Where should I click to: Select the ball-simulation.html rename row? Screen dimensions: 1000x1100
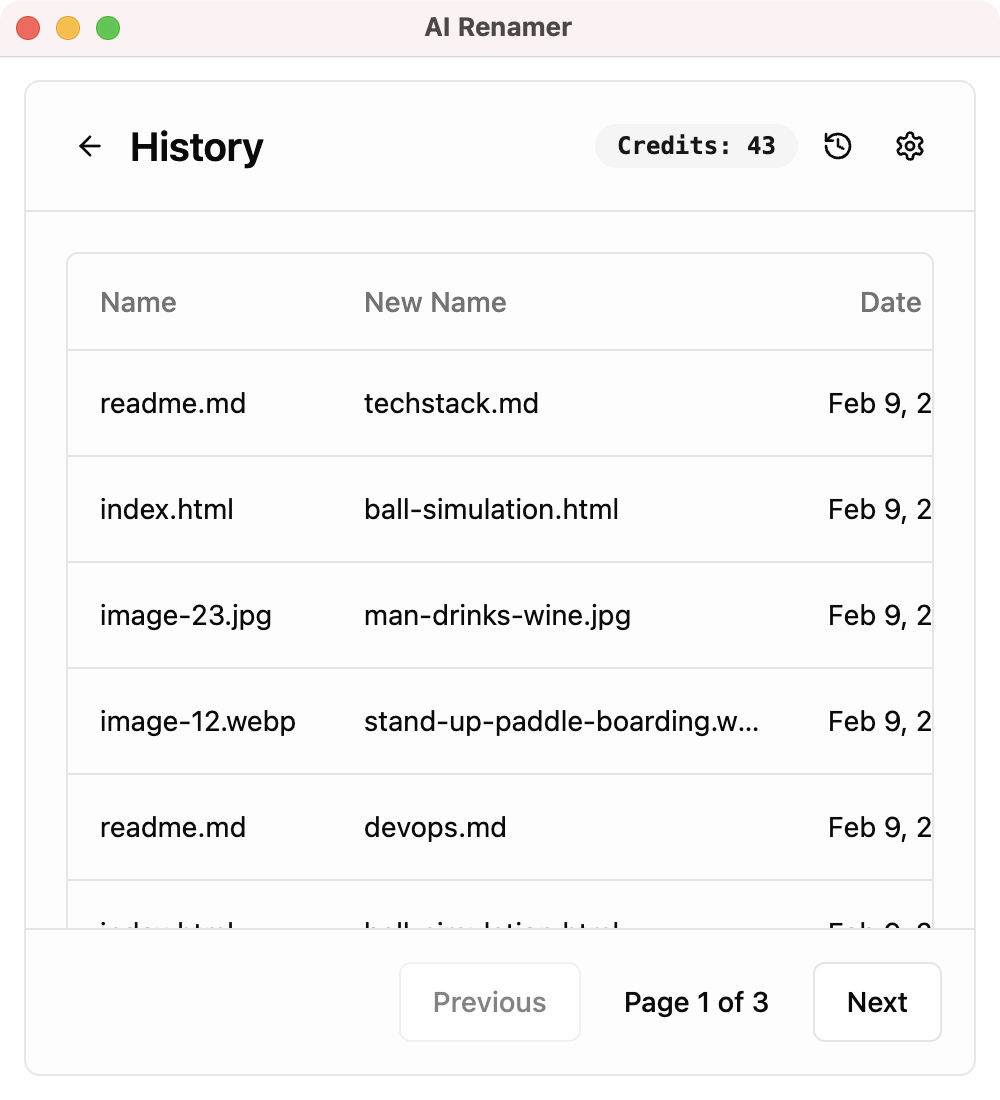pyautogui.click(x=490, y=509)
